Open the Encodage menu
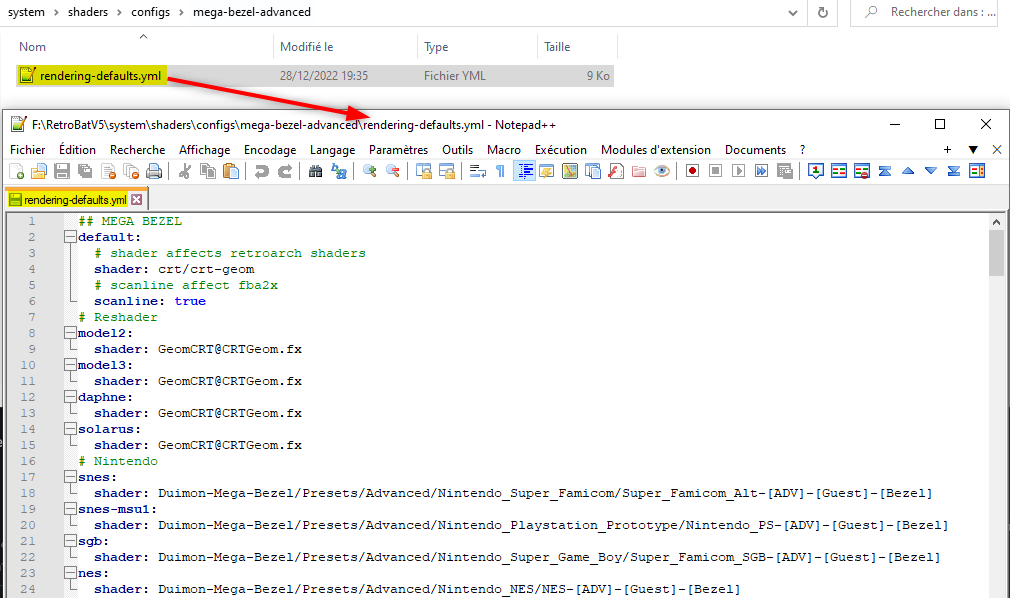 pyautogui.click(x=270, y=150)
